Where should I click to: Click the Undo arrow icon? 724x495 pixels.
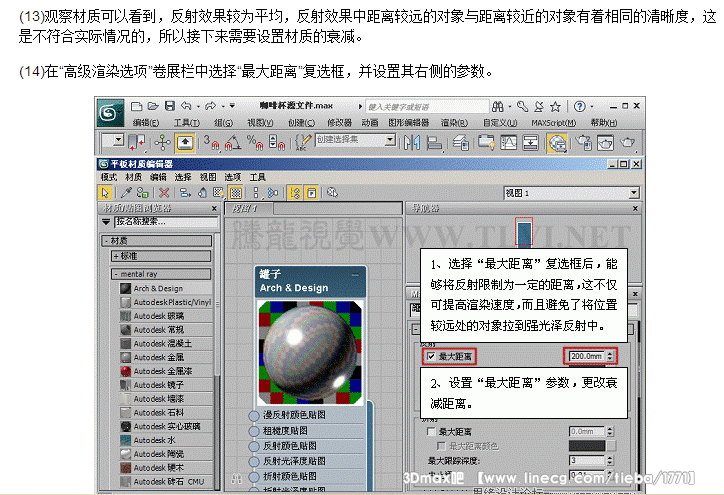pos(186,106)
